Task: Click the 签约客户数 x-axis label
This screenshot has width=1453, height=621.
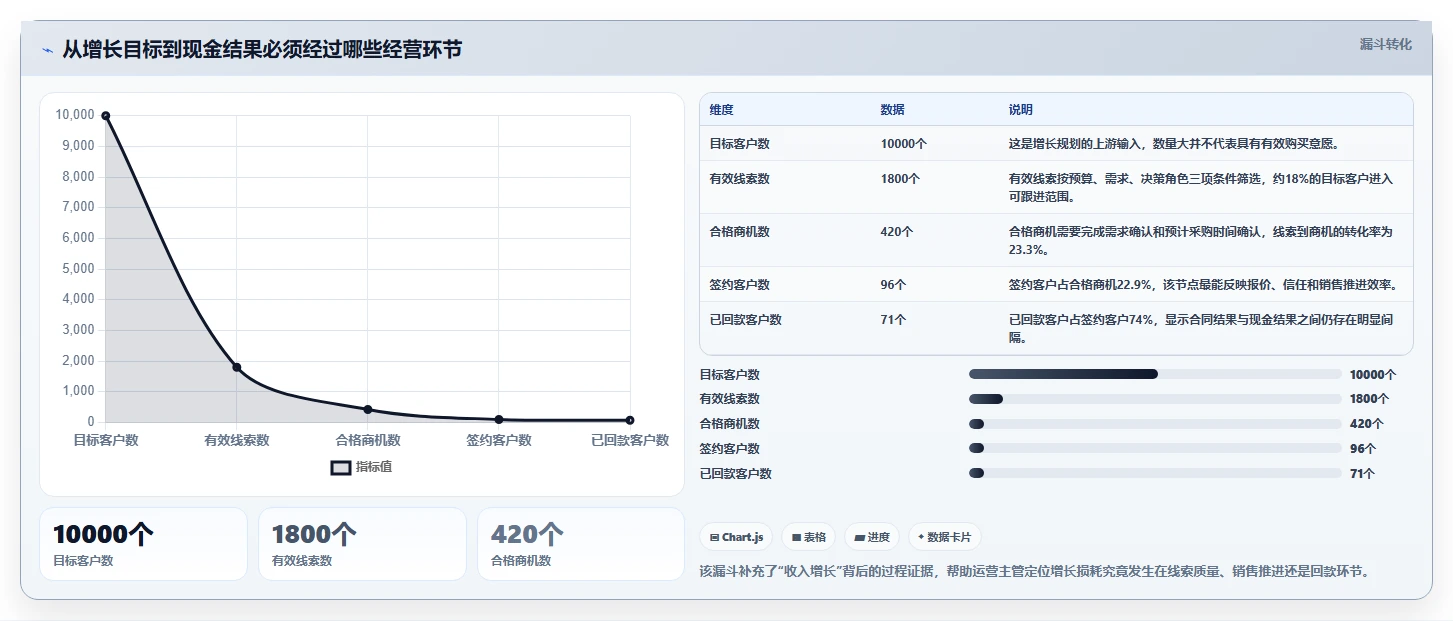Action: [x=499, y=440]
